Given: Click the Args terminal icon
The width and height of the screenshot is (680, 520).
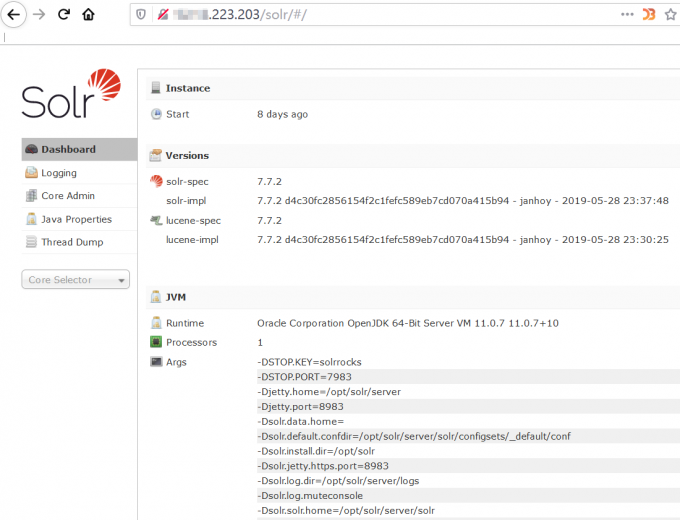Looking at the screenshot, I should 156,361.
